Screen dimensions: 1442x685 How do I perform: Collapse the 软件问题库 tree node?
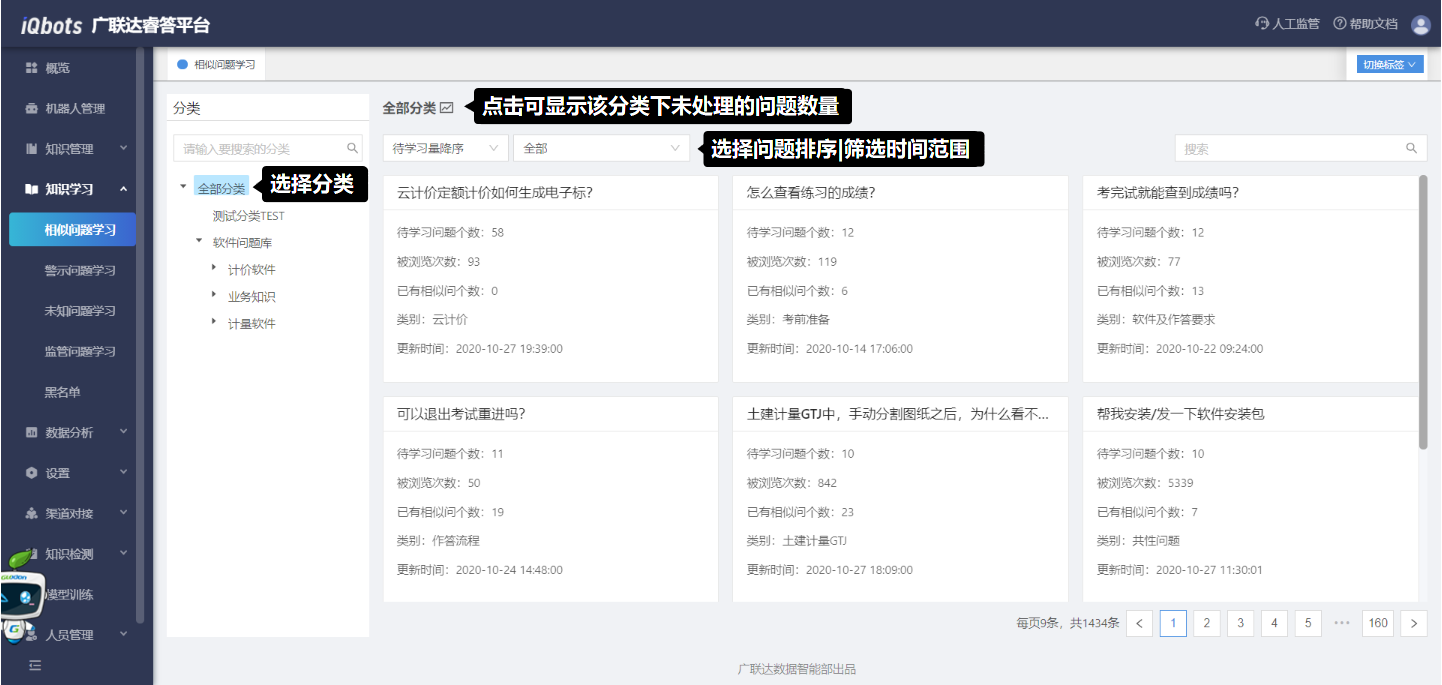pos(199,241)
